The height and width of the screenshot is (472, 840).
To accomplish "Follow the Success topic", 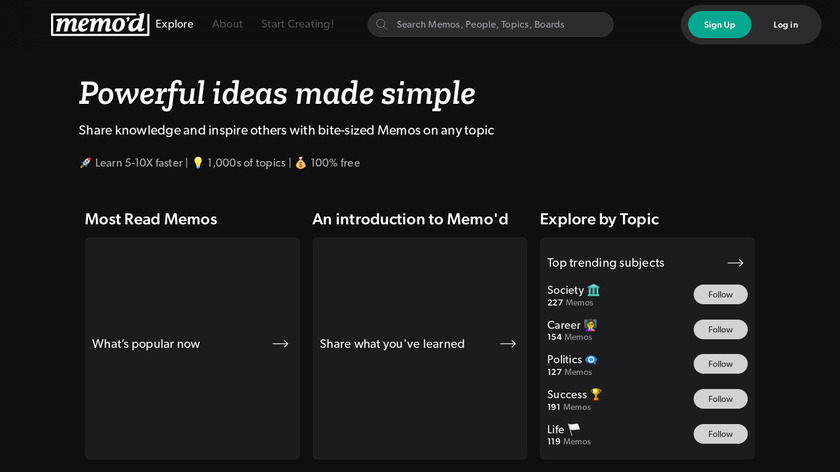I will (x=720, y=399).
